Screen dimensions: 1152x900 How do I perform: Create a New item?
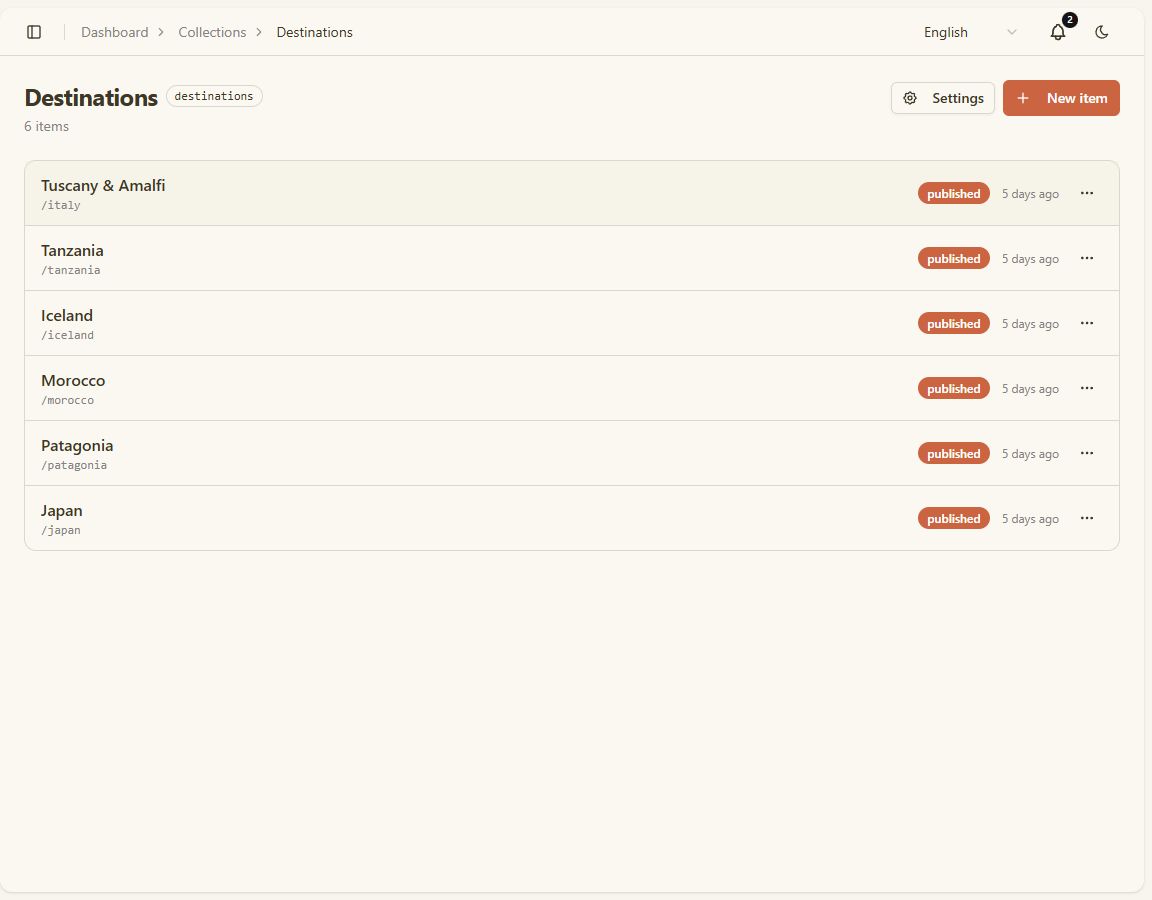(x=1061, y=98)
